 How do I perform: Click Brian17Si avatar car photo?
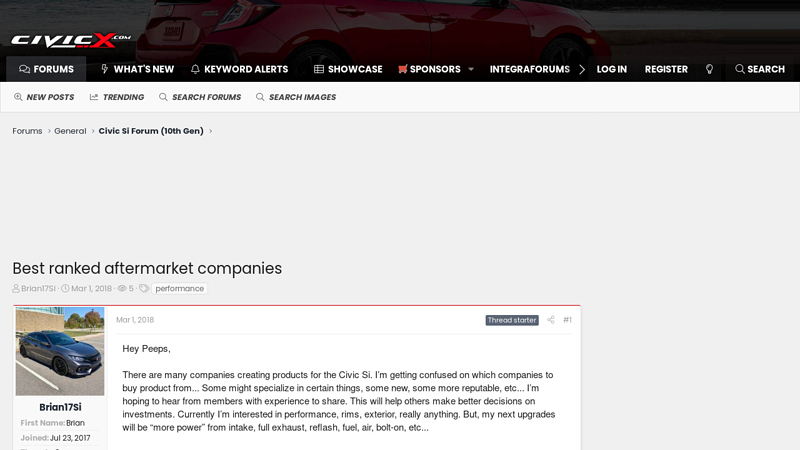point(60,351)
